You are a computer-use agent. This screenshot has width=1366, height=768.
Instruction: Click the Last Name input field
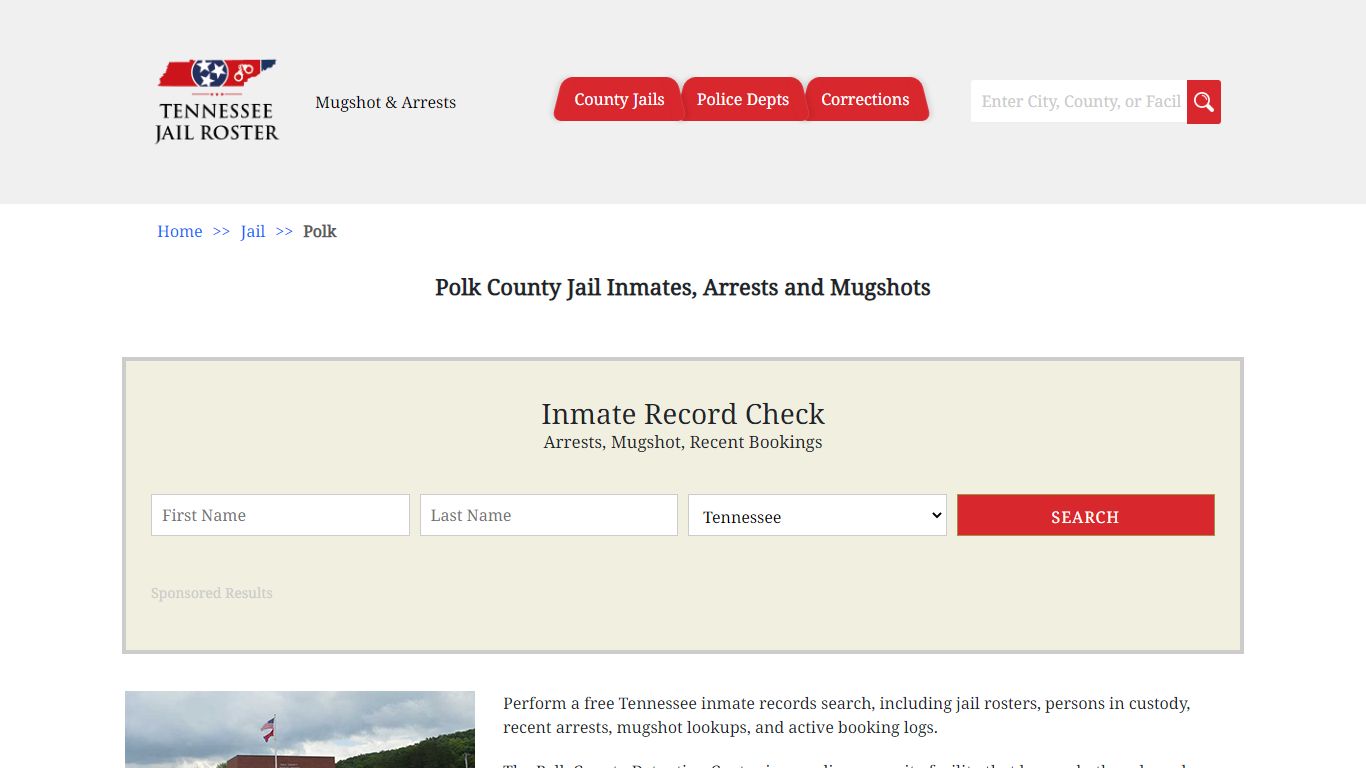[549, 515]
